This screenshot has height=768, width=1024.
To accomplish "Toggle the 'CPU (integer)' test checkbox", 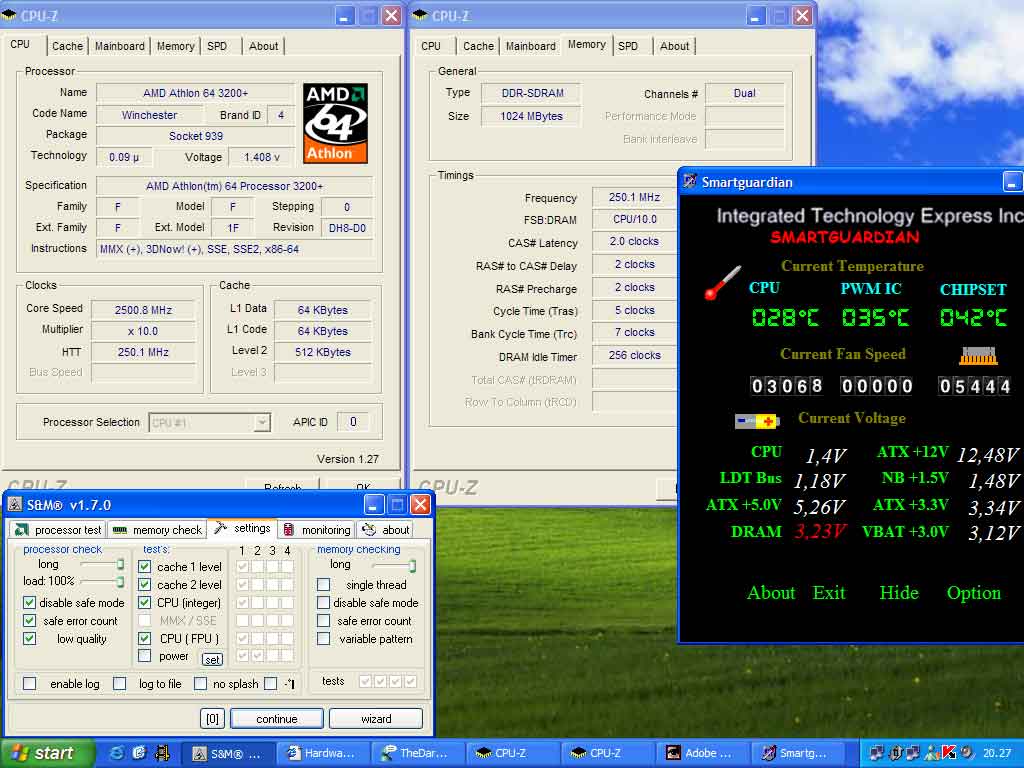I will (x=145, y=602).
